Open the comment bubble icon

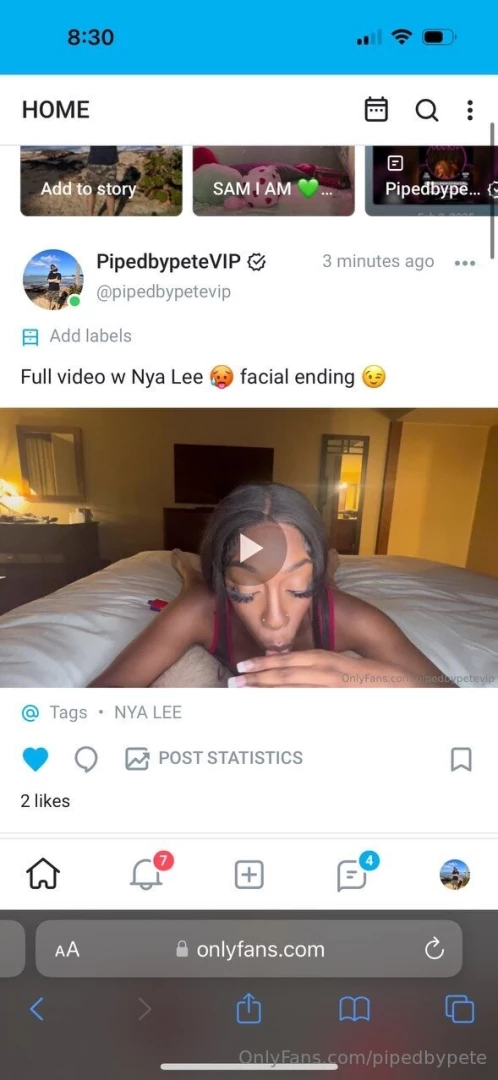pos(86,759)
